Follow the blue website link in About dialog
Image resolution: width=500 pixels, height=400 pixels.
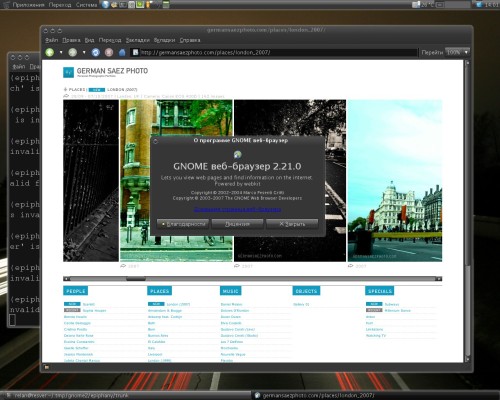point(237,209)
